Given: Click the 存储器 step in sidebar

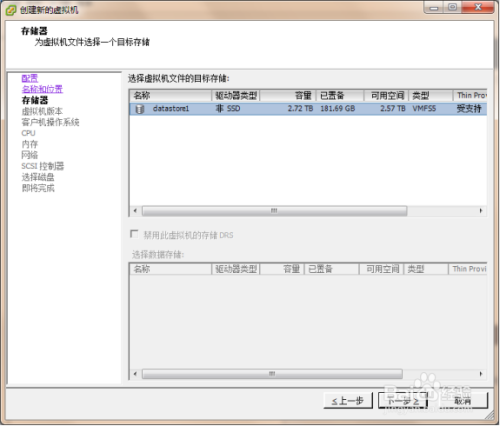Looking at the screenshot, I should (x=35, y=100).
